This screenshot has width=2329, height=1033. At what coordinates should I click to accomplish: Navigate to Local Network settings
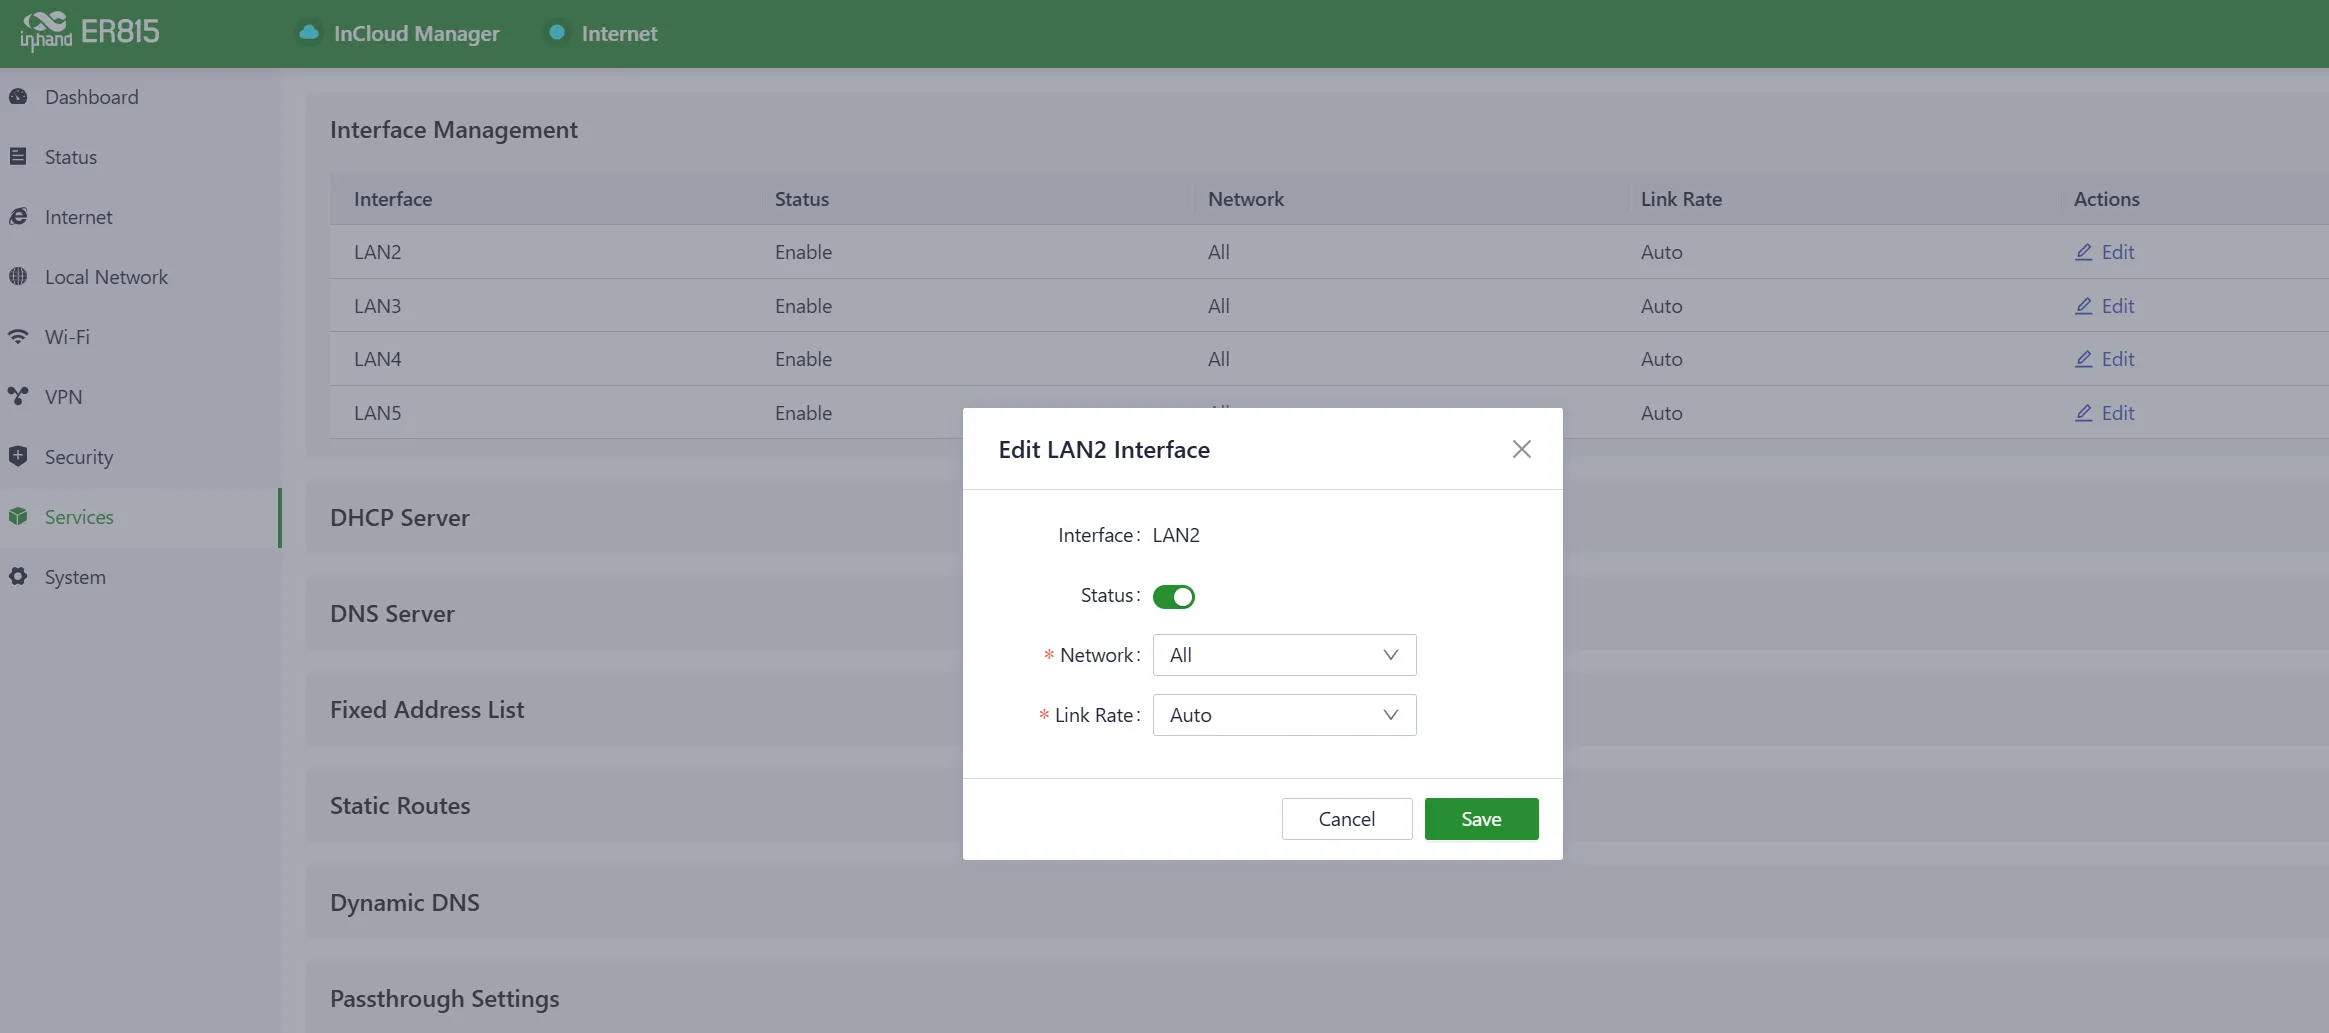click(140, 277)
